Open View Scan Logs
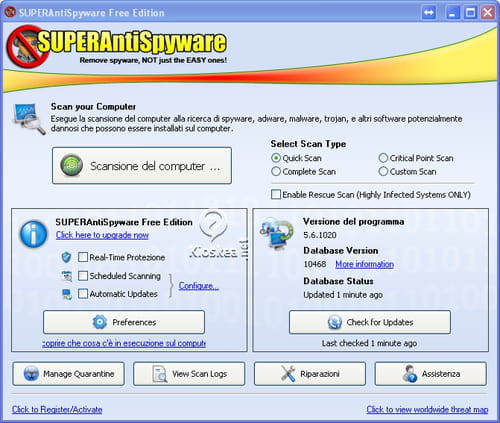Viewport: 500px width, 423px height. (189, 374)
